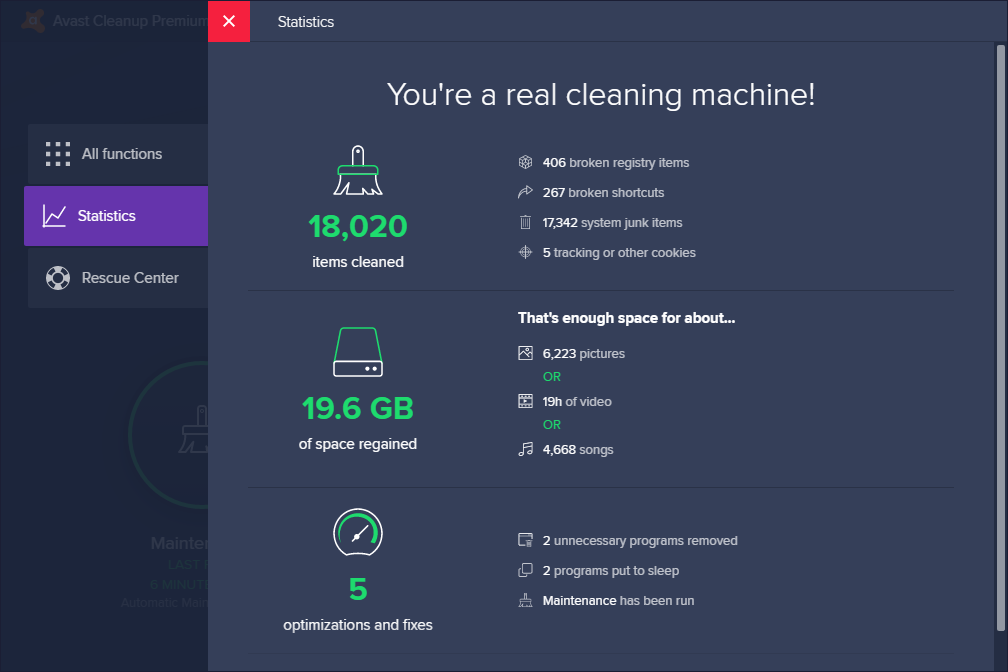The height and width of the screenshot is (672, 1008).
Task: Click the hard drive icon above 19.6 GB
Action: pyautogui.click(x=357, y=352)
